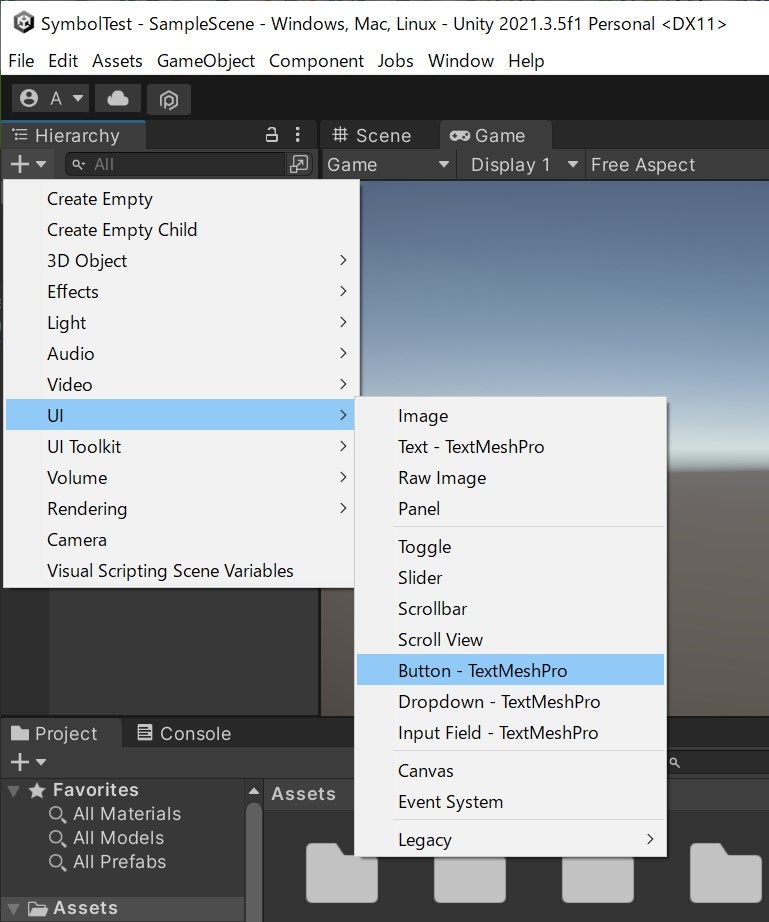Open the Component menu
The height and width of the screenshot is (922, 769).
[x=316, y=61]
